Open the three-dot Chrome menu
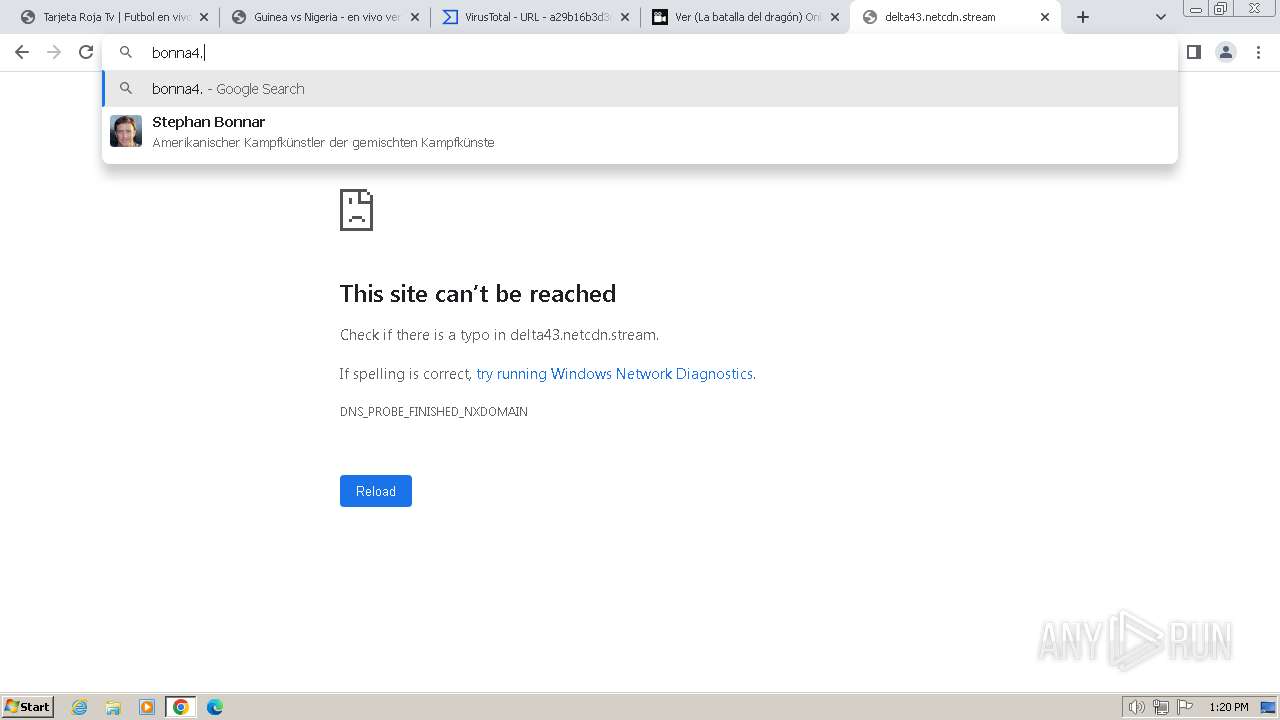This screenshot has width=1280, height=720. click(1258, 52)
